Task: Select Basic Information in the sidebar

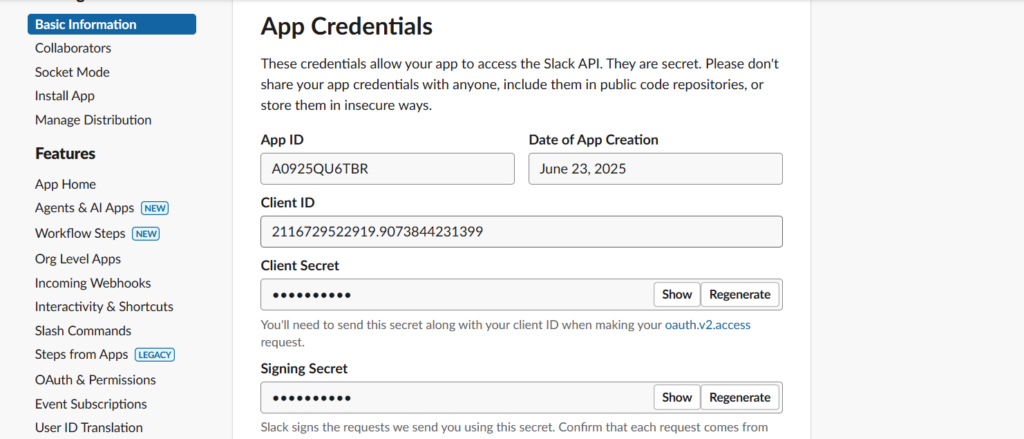Action: click(112, 24)
